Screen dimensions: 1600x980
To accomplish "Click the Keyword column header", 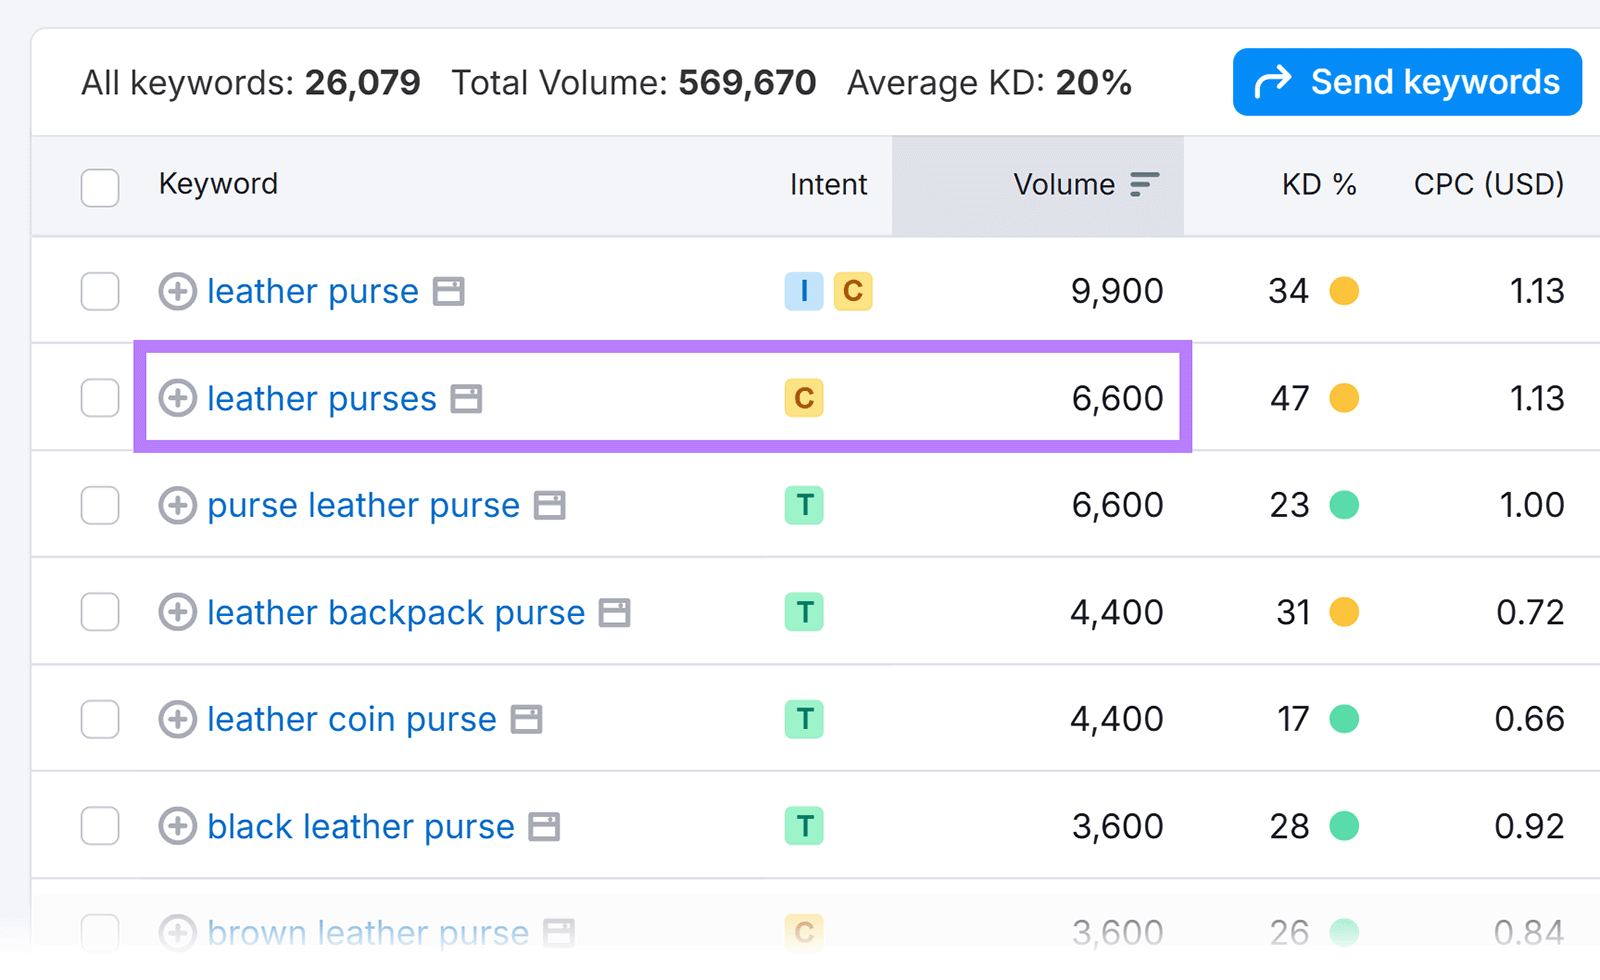I will click(218, 184).
